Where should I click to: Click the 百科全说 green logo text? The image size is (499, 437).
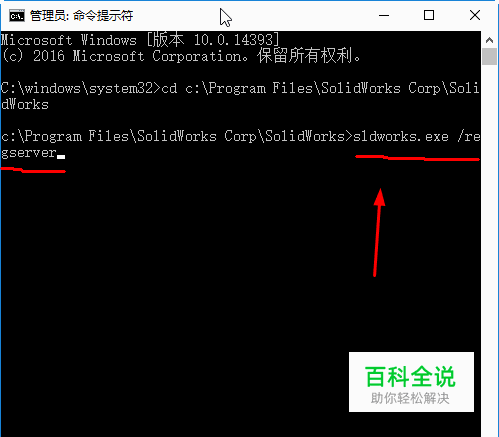tap(410, 377)
